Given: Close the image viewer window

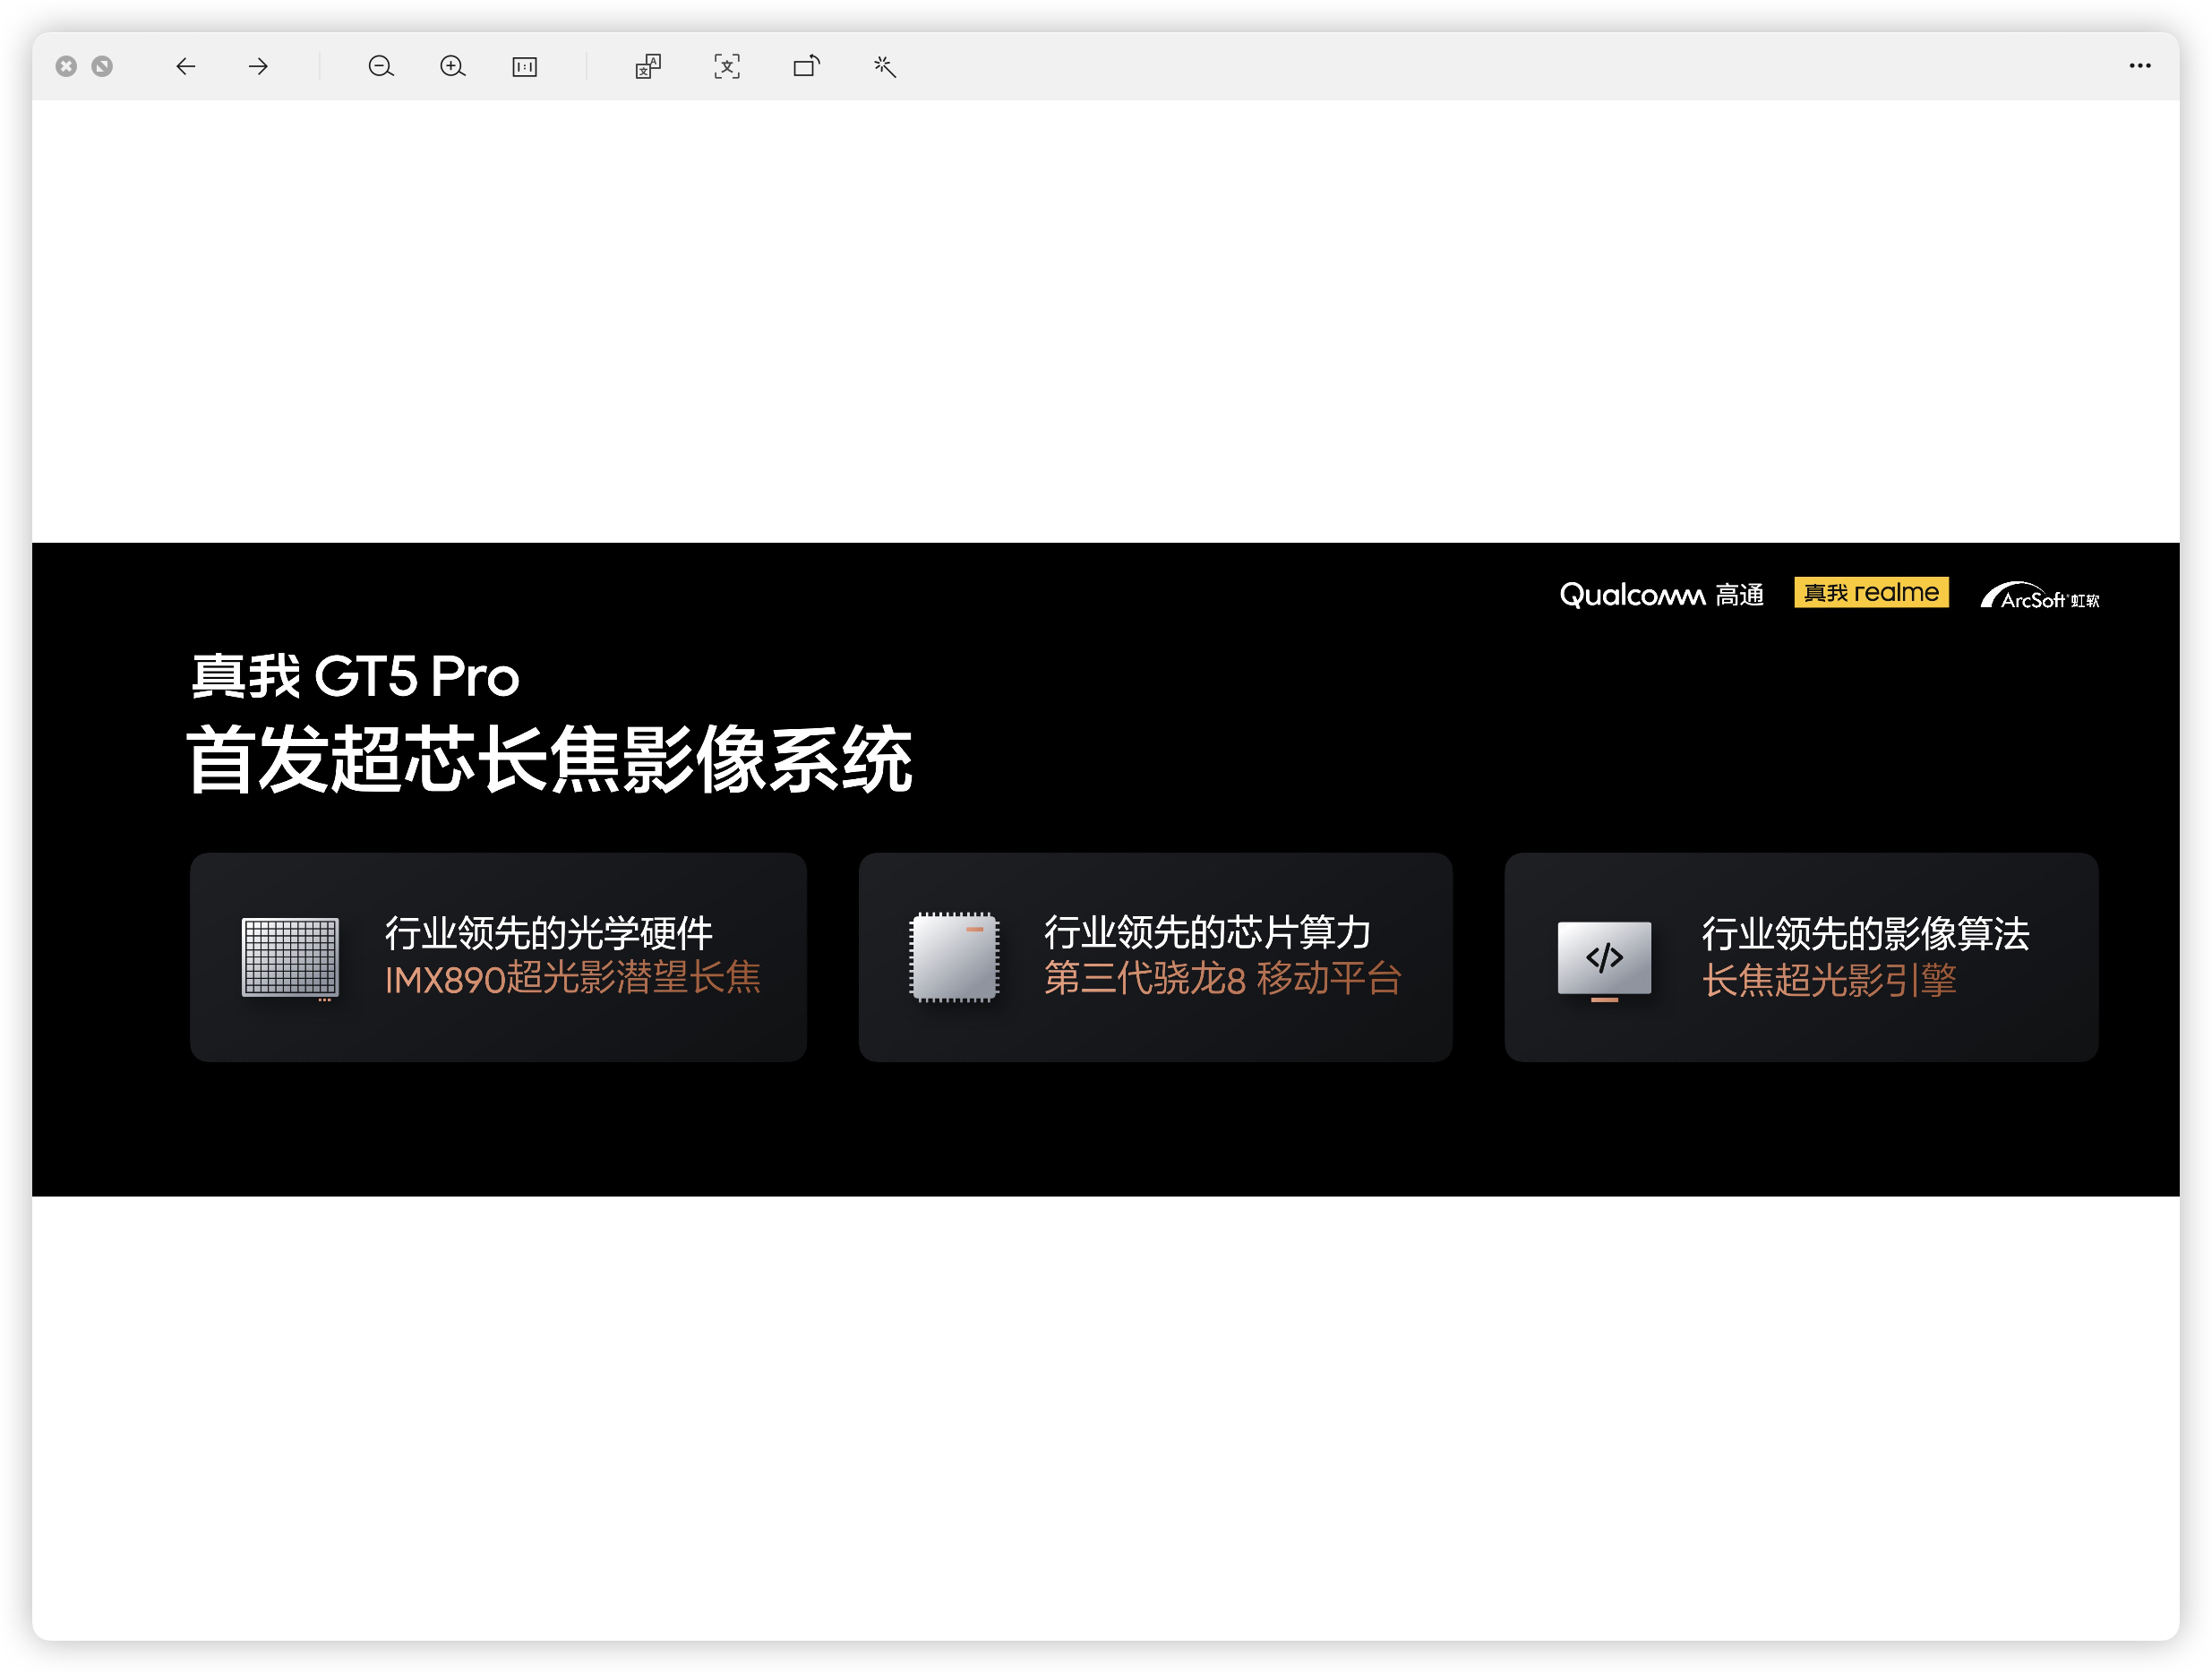Looking at the screenshot, I should [66, 67].
